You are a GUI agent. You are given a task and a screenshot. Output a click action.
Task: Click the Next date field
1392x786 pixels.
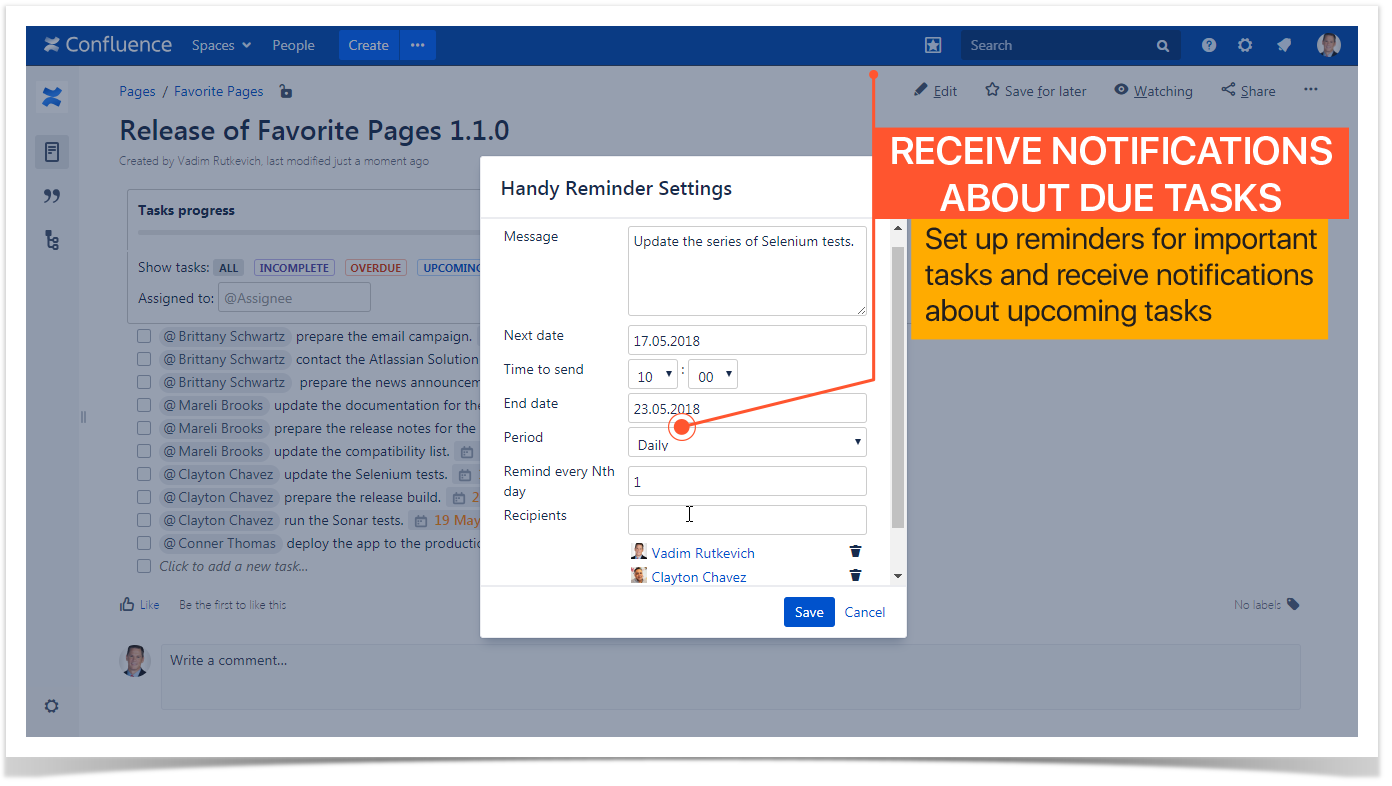747,340
